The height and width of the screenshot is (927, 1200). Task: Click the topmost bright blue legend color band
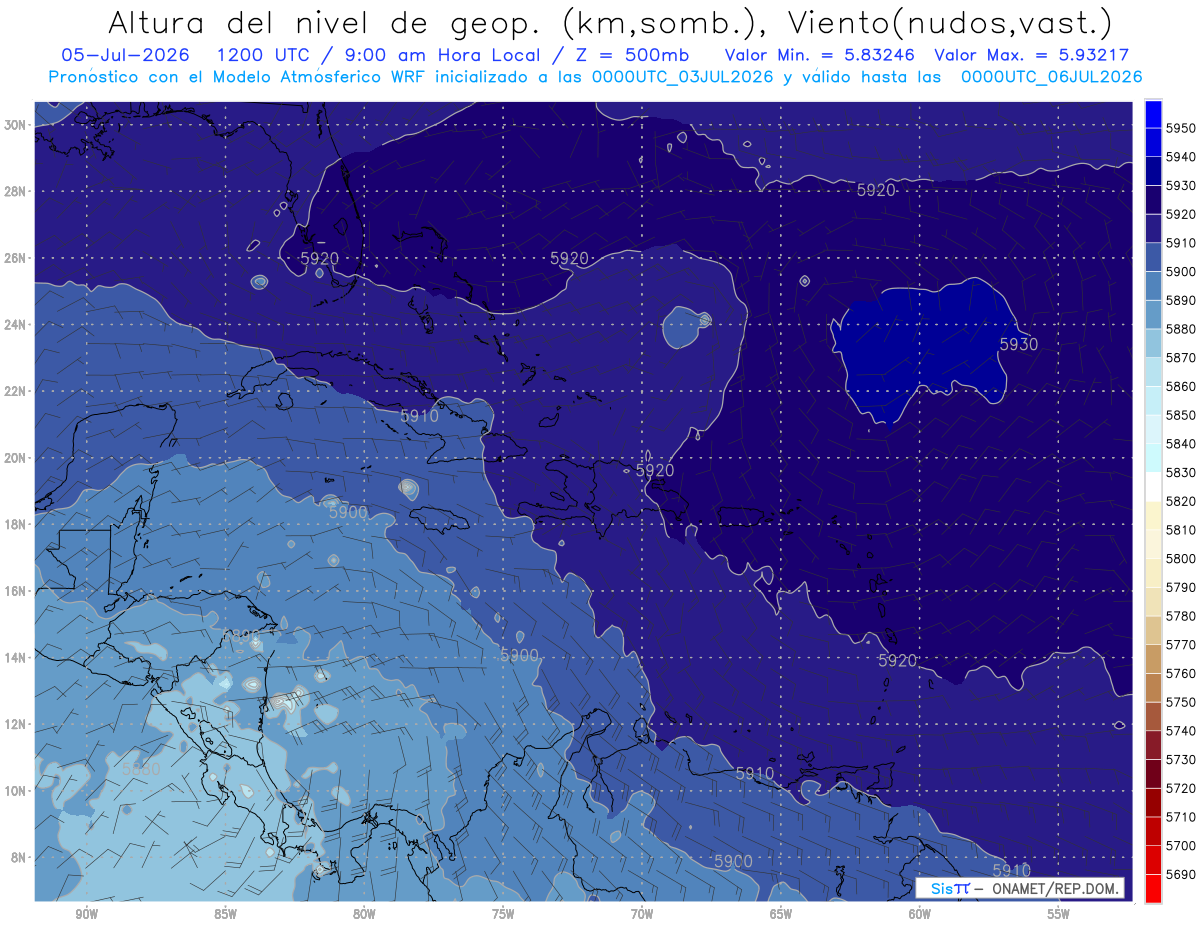[1153, 113]
